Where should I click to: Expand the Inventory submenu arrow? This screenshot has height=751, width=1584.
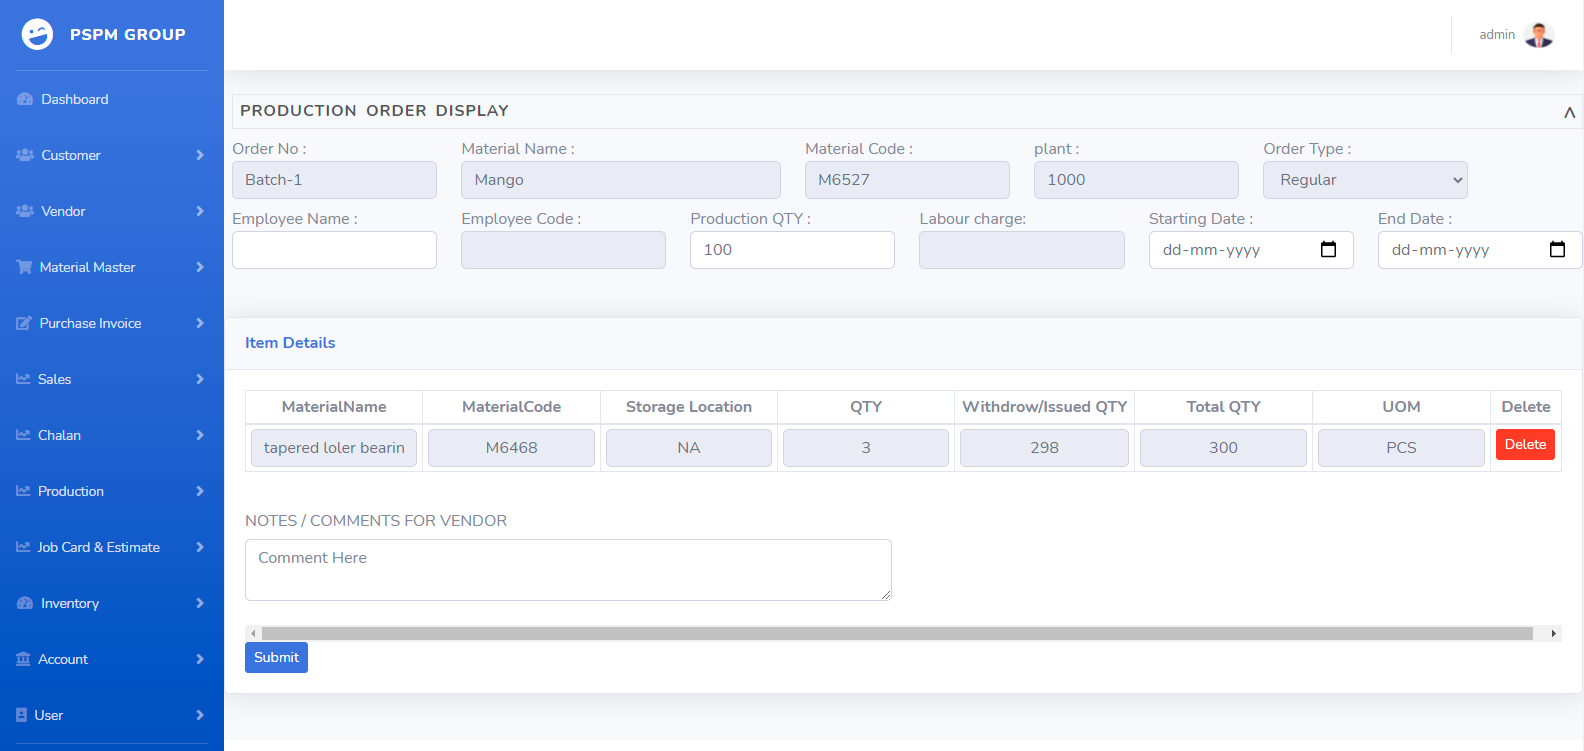click(x=200, y=603)
